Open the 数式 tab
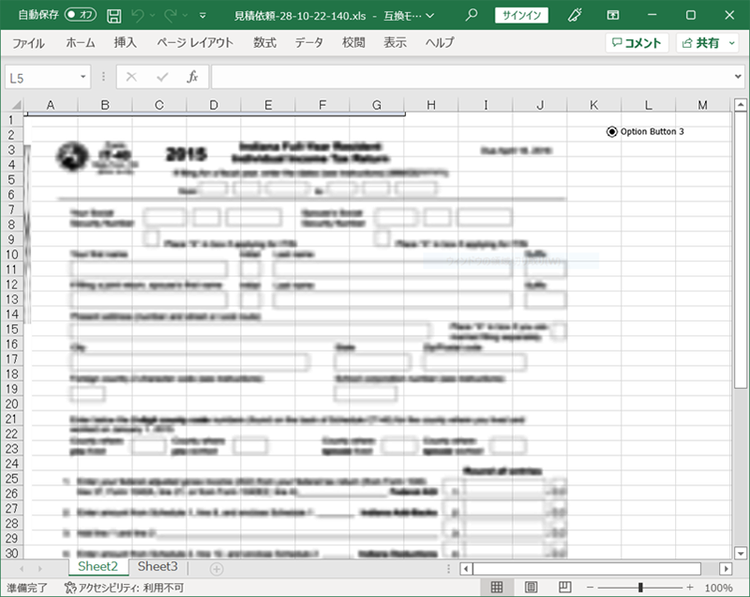This screenshot has height=597, width=750. 265,43
